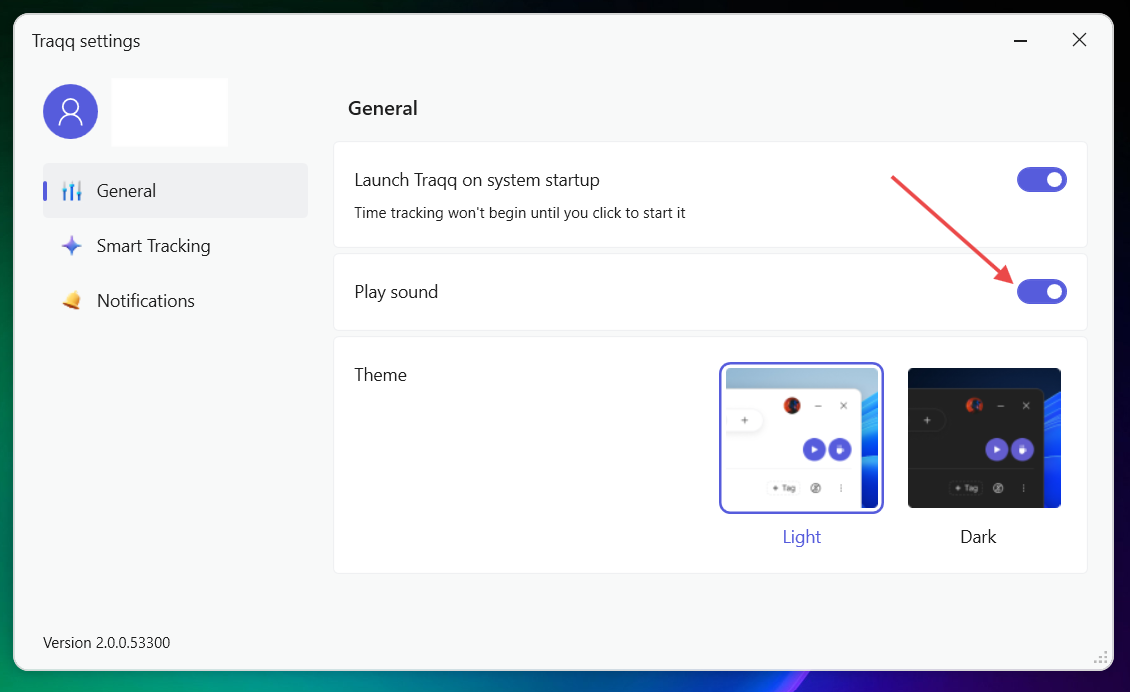Click the Notifications bell icon
The width and height of the screenshot is (1130, 692).
[71, 301]
